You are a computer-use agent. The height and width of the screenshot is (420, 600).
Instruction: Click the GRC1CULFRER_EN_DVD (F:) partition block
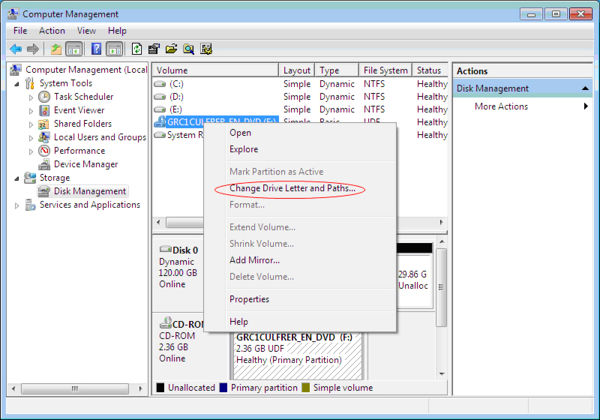point(298,356)
